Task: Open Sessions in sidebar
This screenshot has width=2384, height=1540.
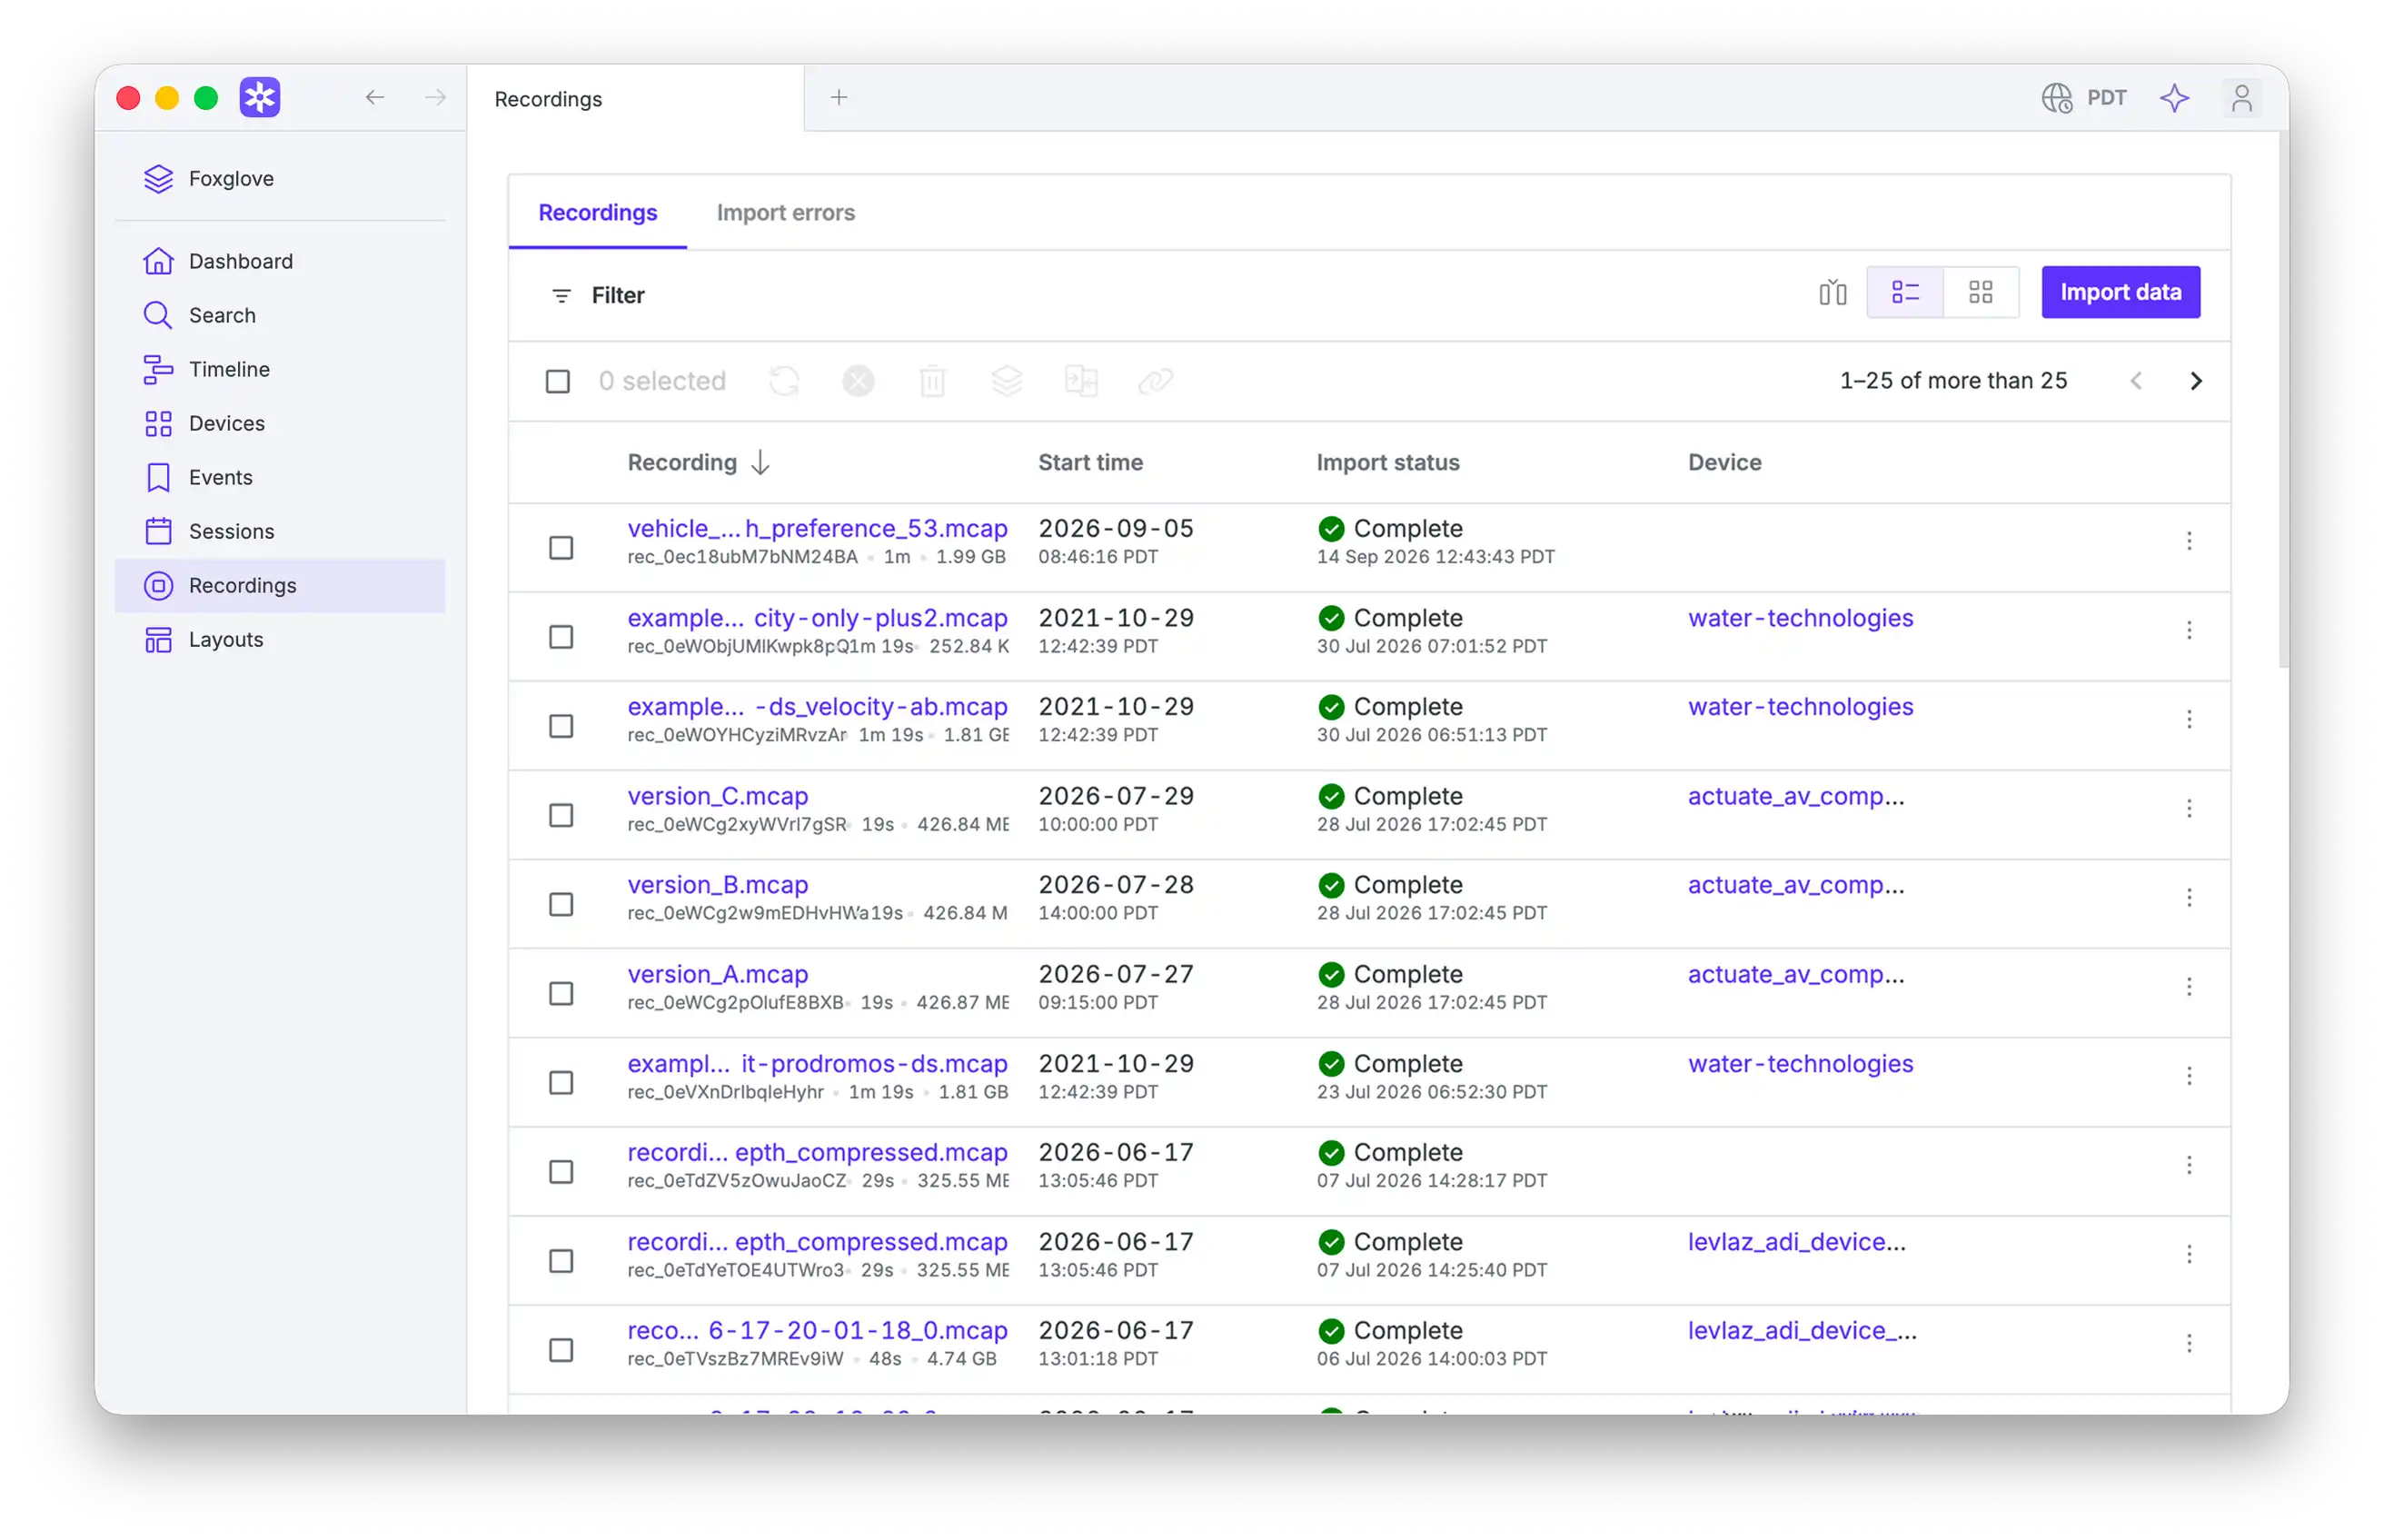Action: (280, 531)
